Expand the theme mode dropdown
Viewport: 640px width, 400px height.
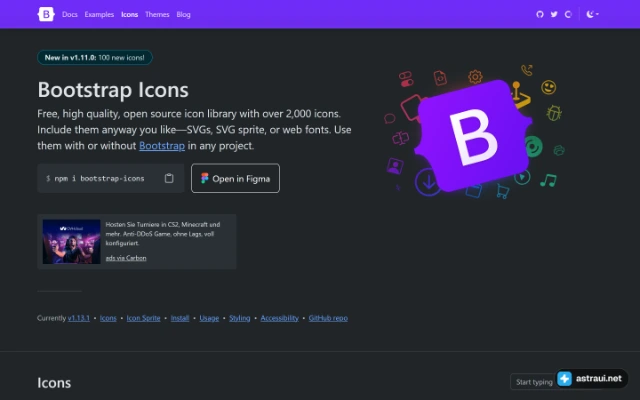592,14
